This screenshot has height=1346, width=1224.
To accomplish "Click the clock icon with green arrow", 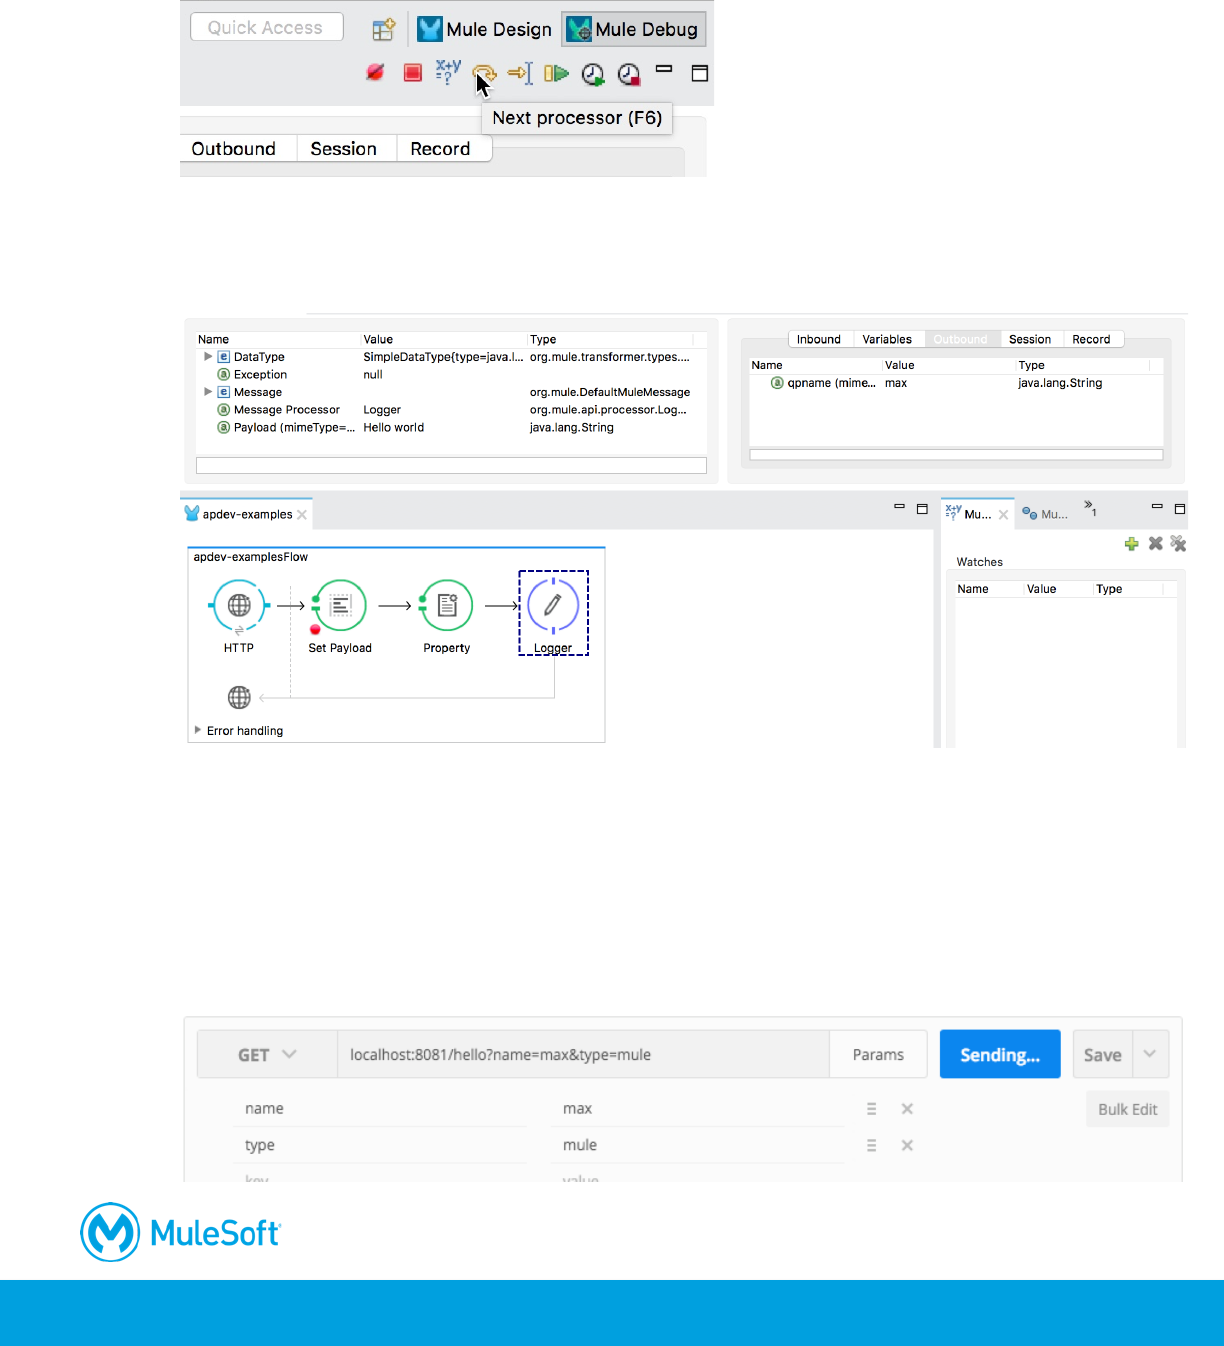I will (x=593, y=73).
